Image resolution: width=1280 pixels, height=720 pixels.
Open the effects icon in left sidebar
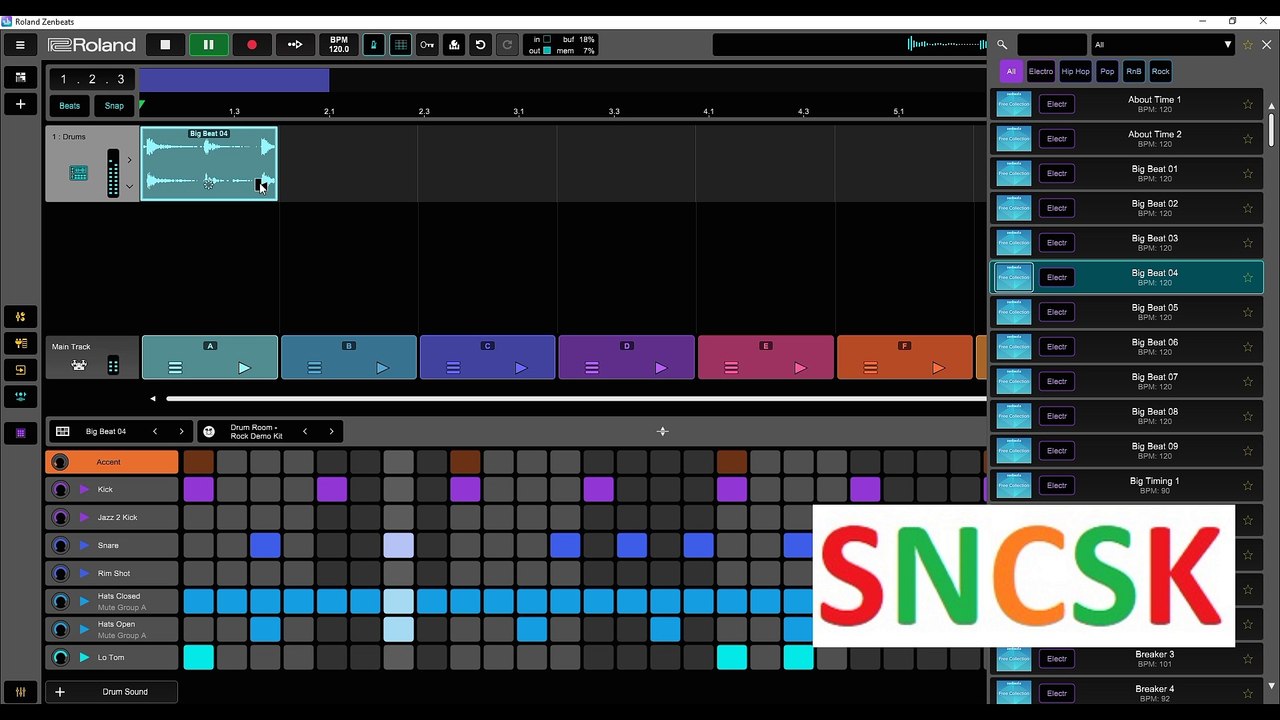(20, 343)
